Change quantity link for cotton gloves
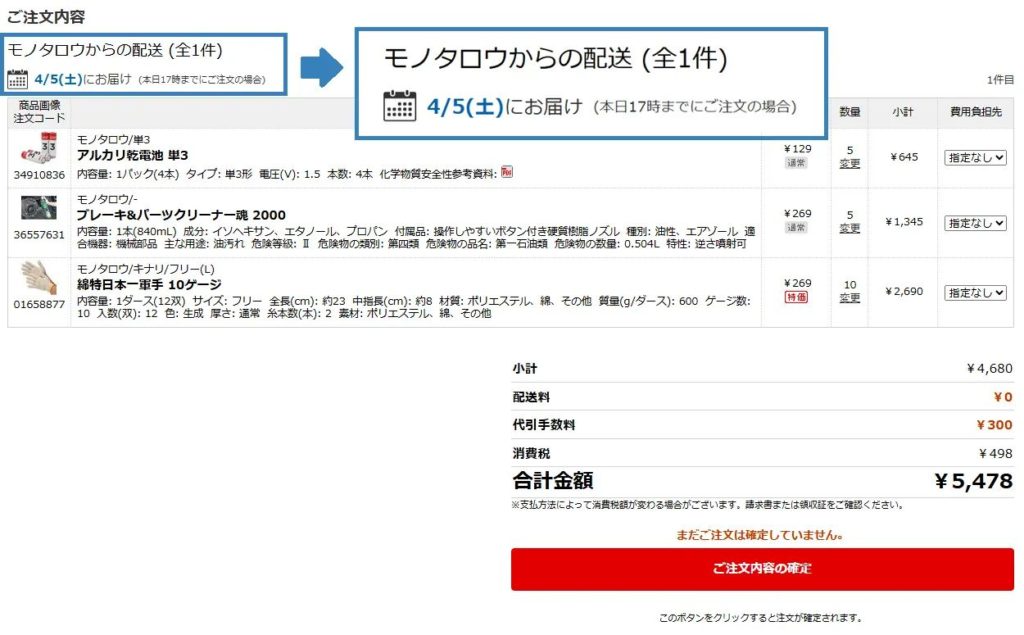Viewport: 1024px width, 635px height. (850, 298)
